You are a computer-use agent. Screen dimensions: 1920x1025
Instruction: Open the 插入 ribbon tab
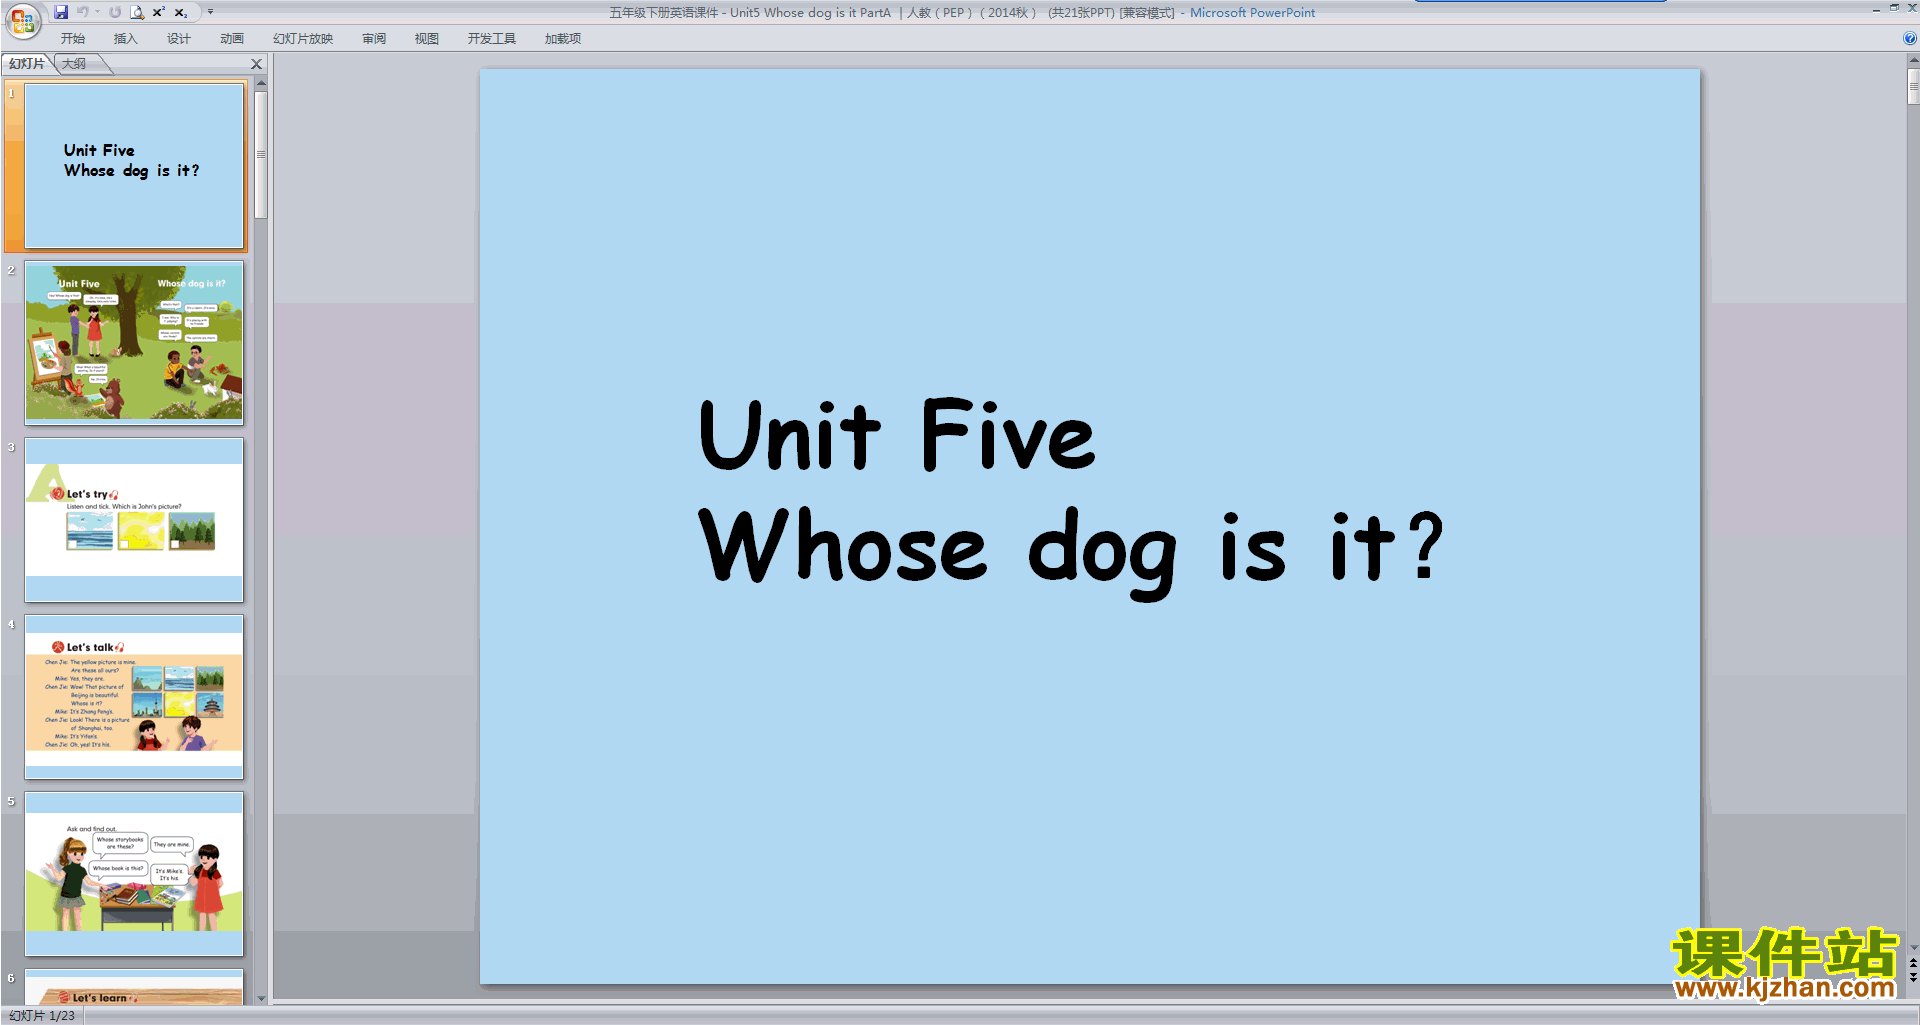(126, 39)
